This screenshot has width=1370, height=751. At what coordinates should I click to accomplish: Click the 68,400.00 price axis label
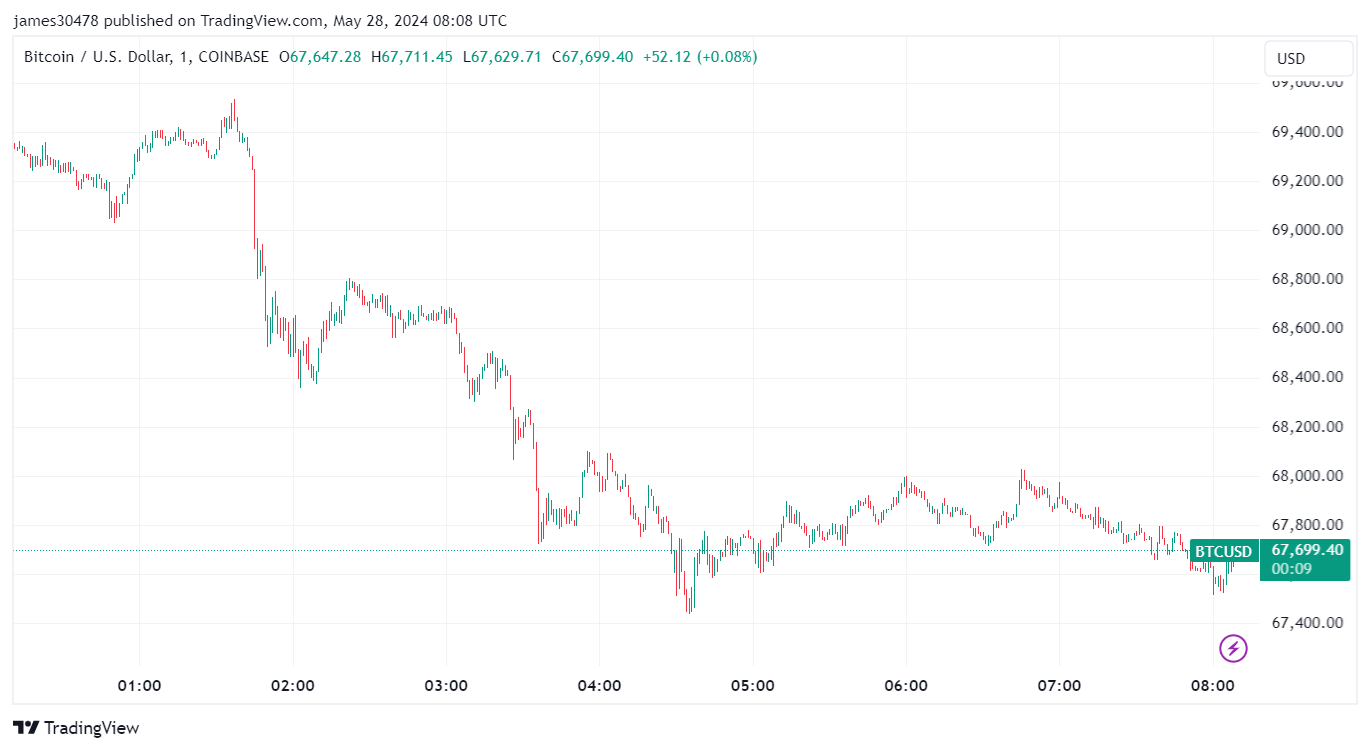click(x=1307, y=377)
